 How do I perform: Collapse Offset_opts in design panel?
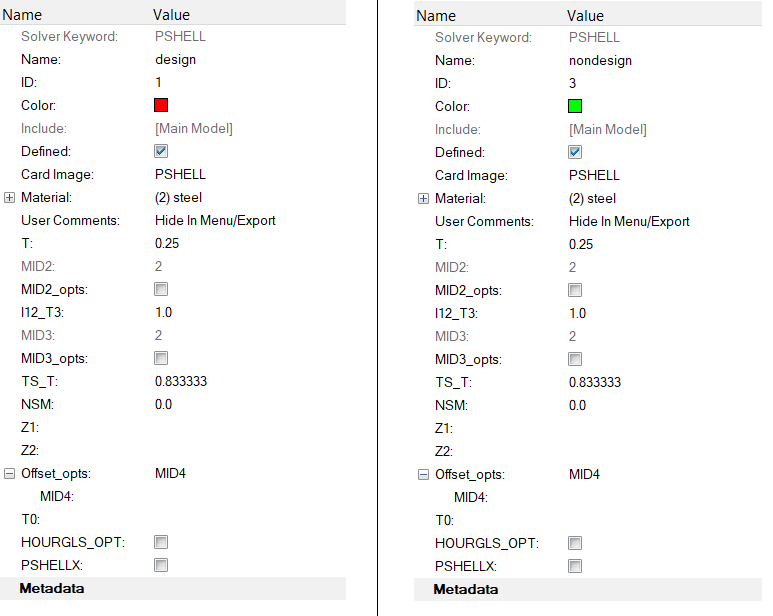click(x=10, y=474)
